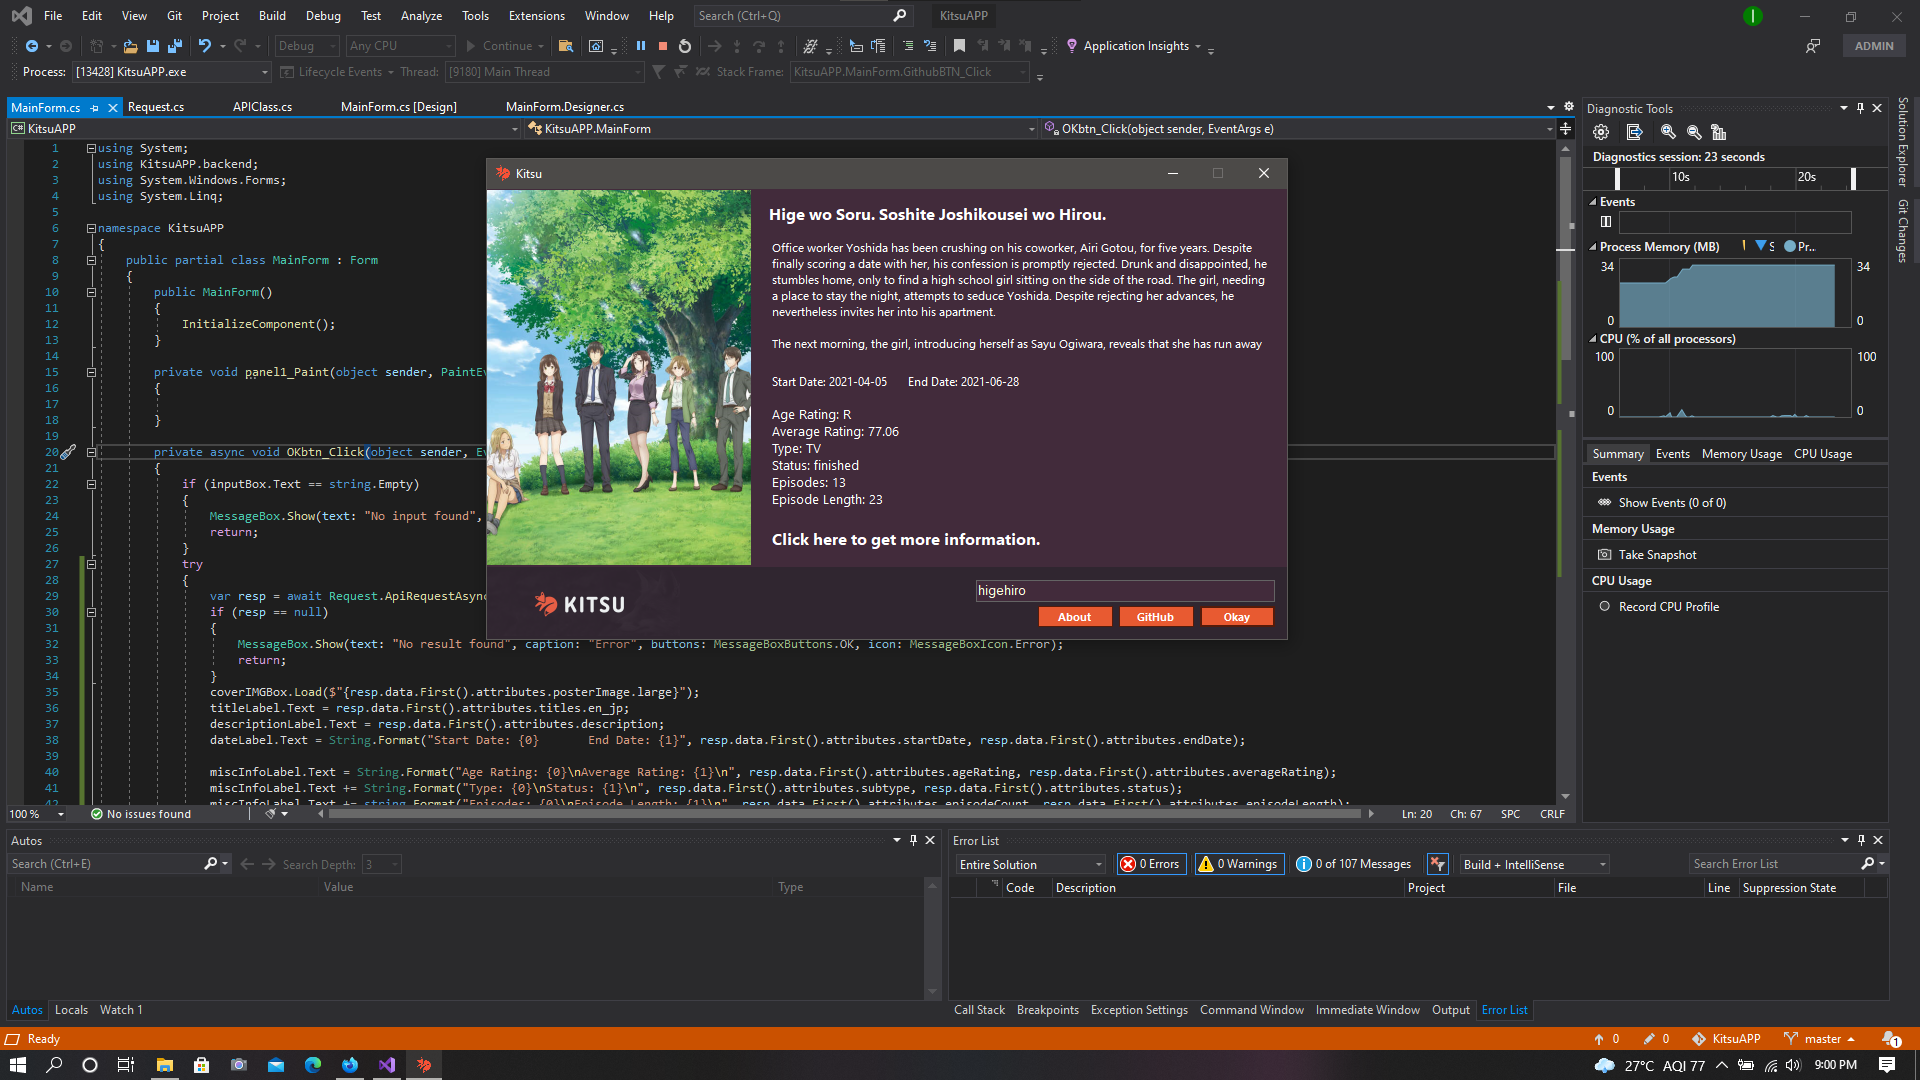Pin the MainForm.cs tab

point(95,107)
